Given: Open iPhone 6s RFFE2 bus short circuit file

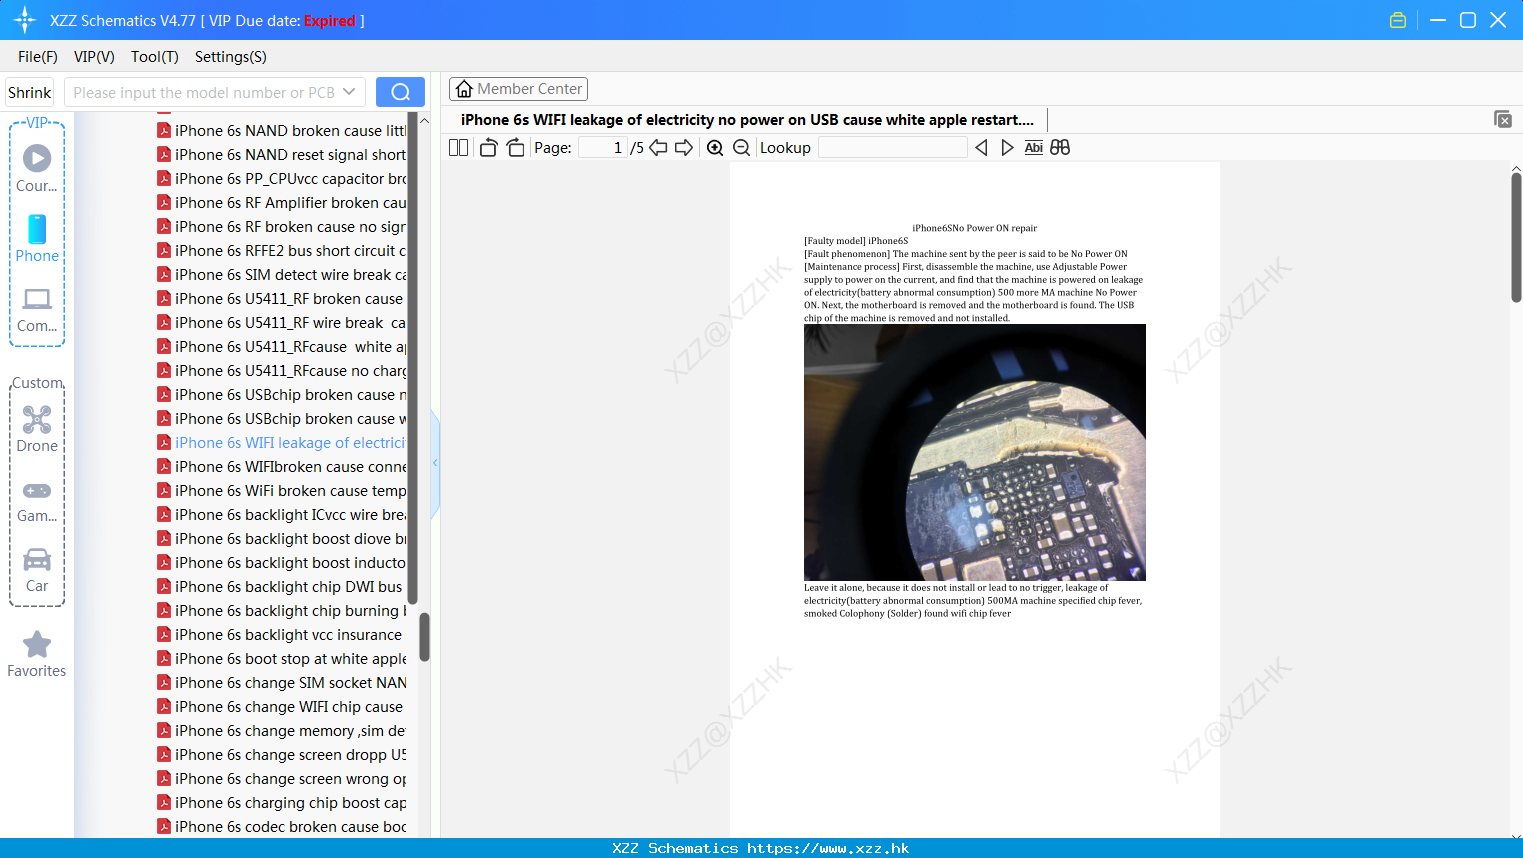Looking at the screenshot, I should (281, 251).
